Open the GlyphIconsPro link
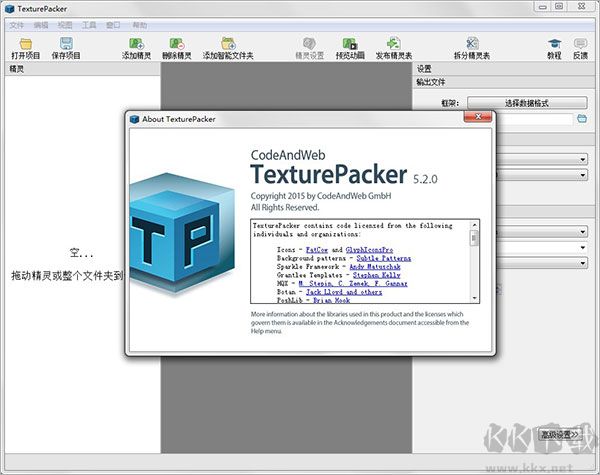 pyautogui.click(x=369, y=250)
